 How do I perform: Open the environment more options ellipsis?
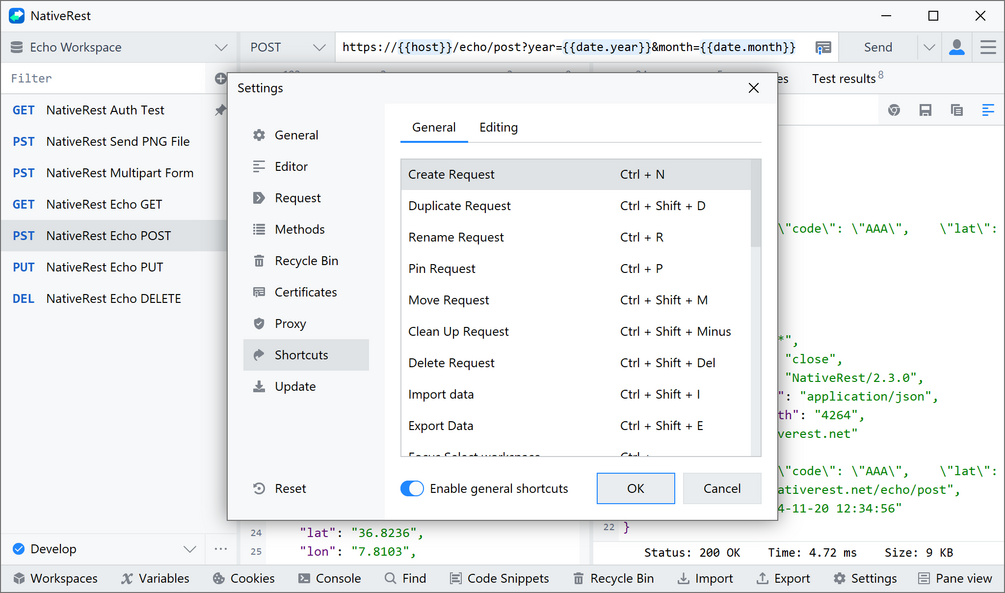click(221, 549)
